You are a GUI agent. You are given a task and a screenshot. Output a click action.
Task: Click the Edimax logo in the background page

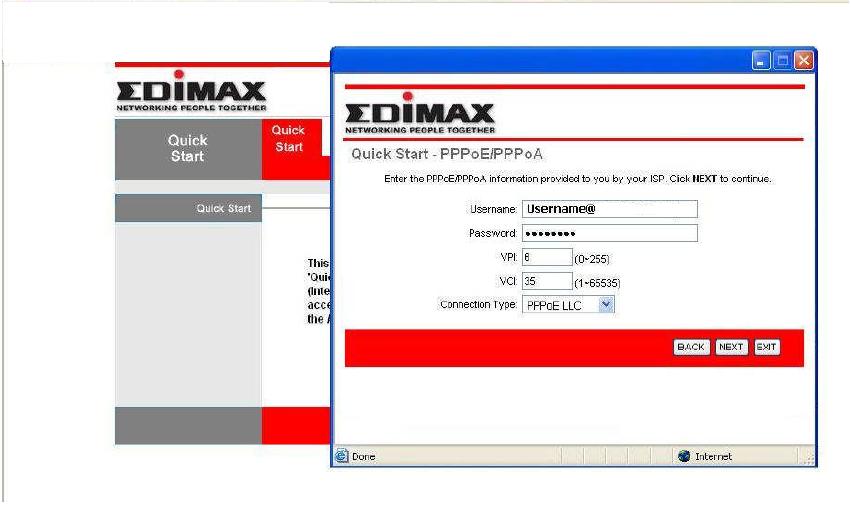coord(191,91)
